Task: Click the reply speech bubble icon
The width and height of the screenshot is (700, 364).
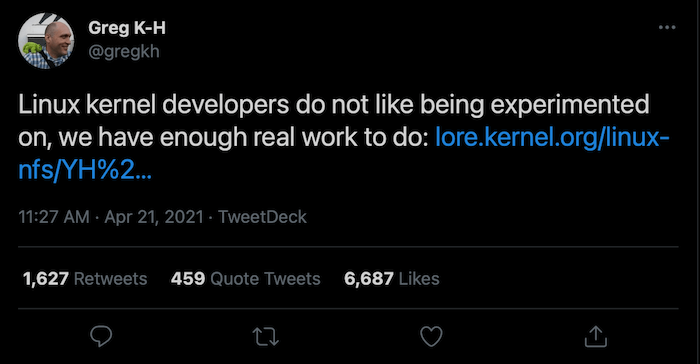Action: pyautogui.click(x=101, y=336)
